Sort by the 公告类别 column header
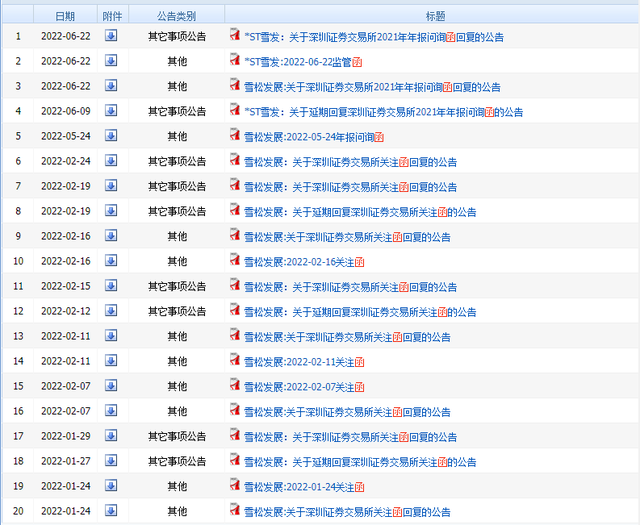The height and width of the screenshot is (525, 640). (x=177, y=16)
